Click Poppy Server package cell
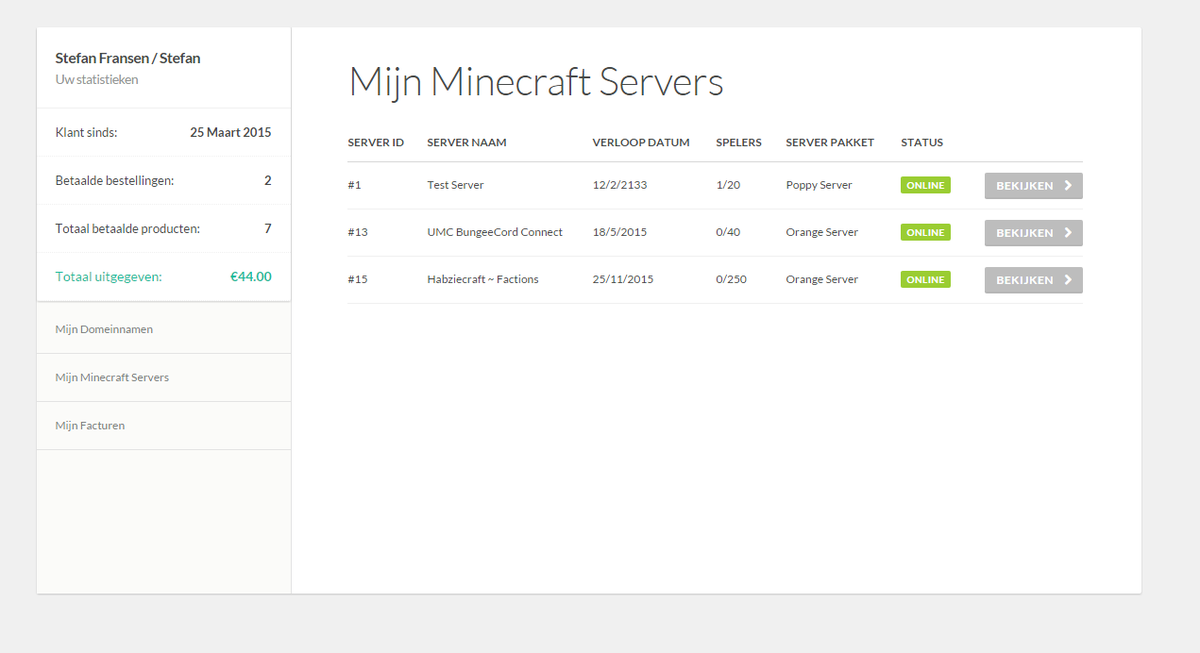The width and height of the screenshot is (1200, 653). click(819, 185)
